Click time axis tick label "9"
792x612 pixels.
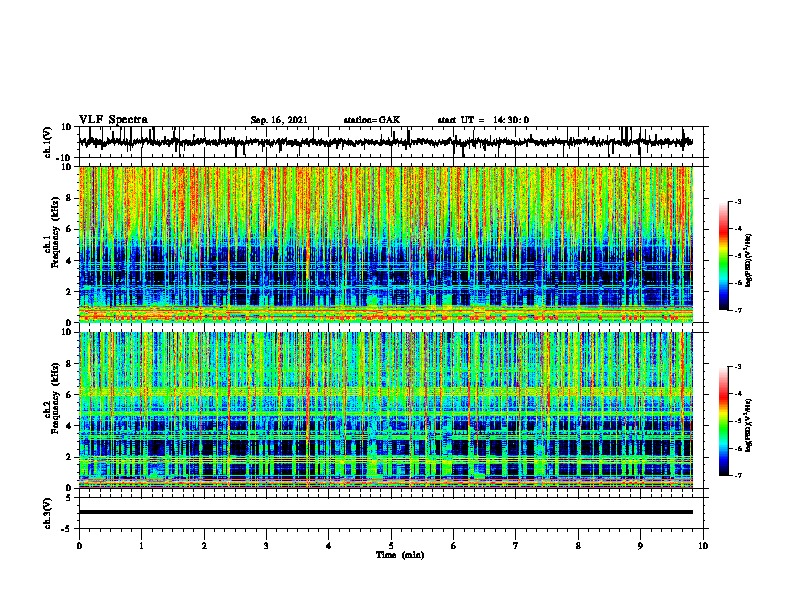640,546
